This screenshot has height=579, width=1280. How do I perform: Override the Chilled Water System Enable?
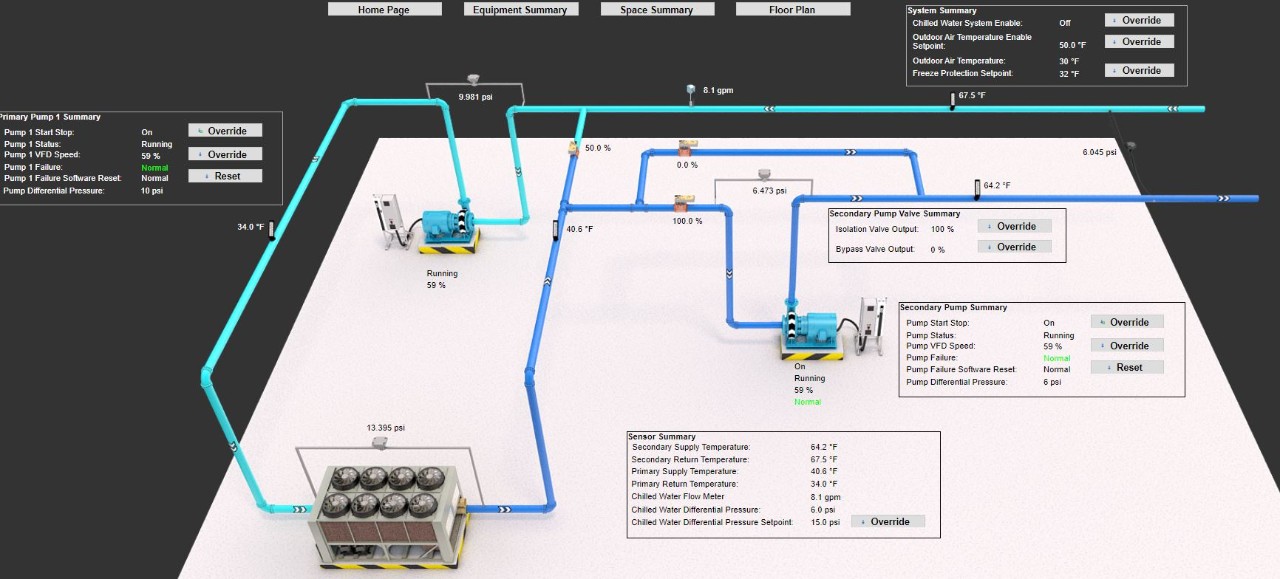(1139, 20)
